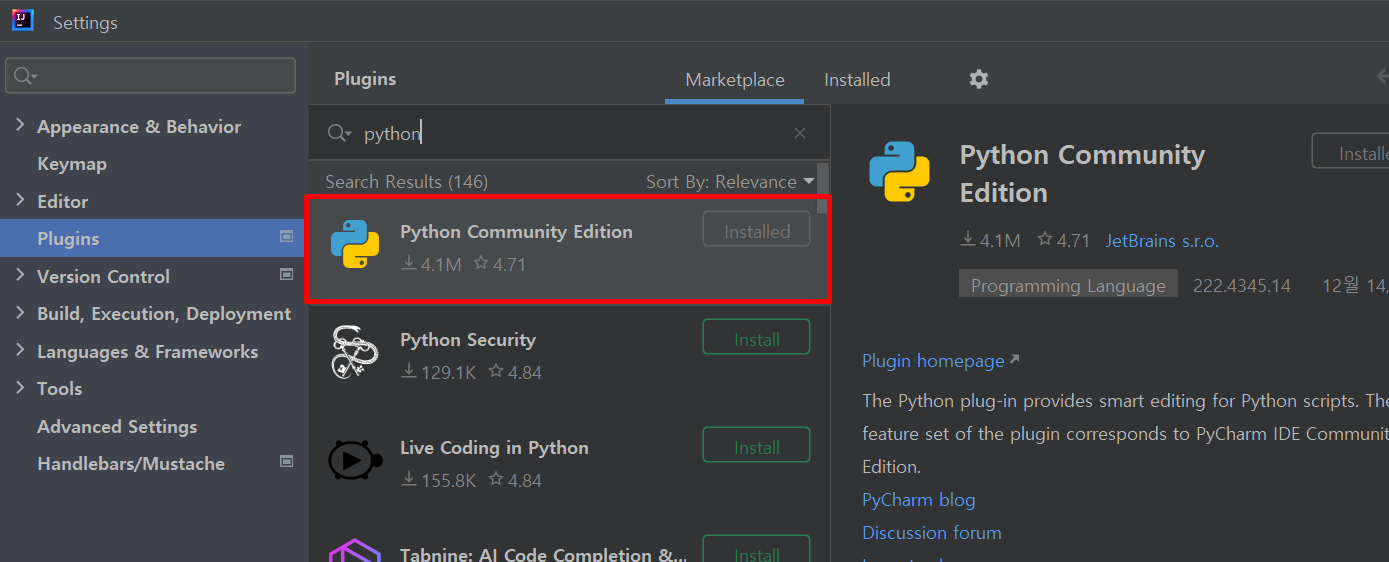Select Live Coding in Python entry title
The height and width of the screenshot is (562, 1389).
tap(494, 448)
